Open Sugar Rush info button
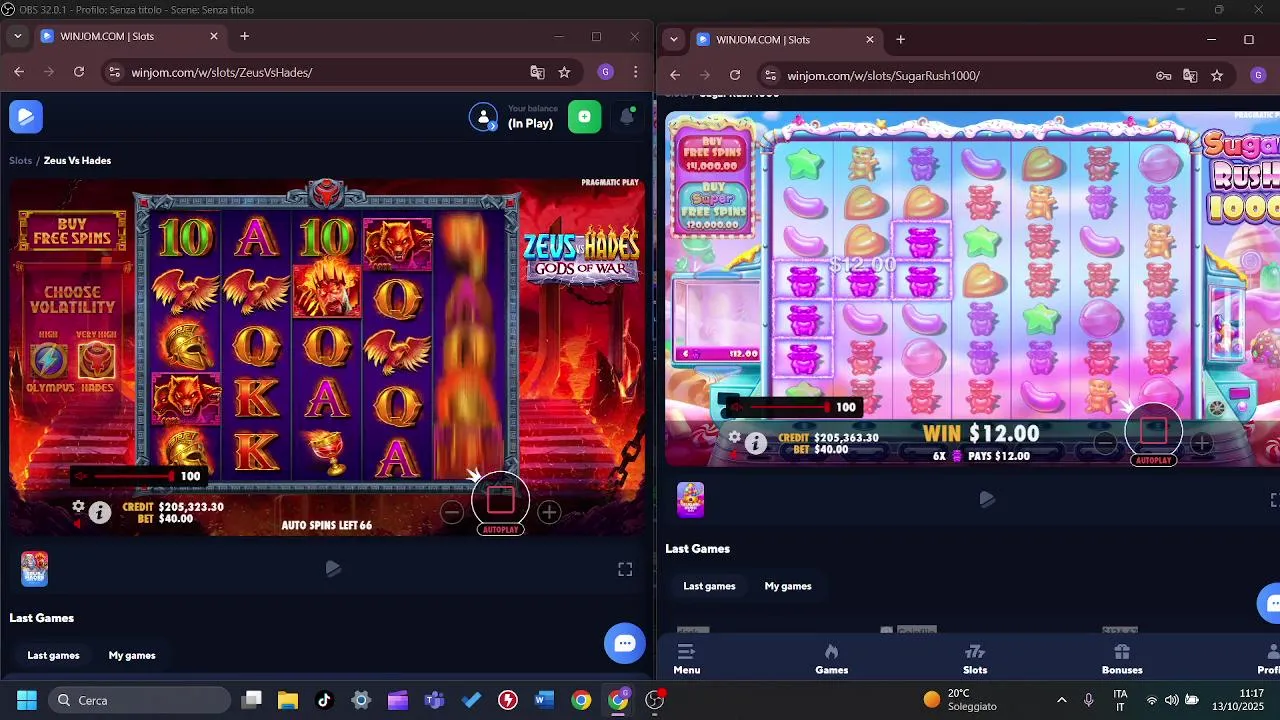 point(756,443)
